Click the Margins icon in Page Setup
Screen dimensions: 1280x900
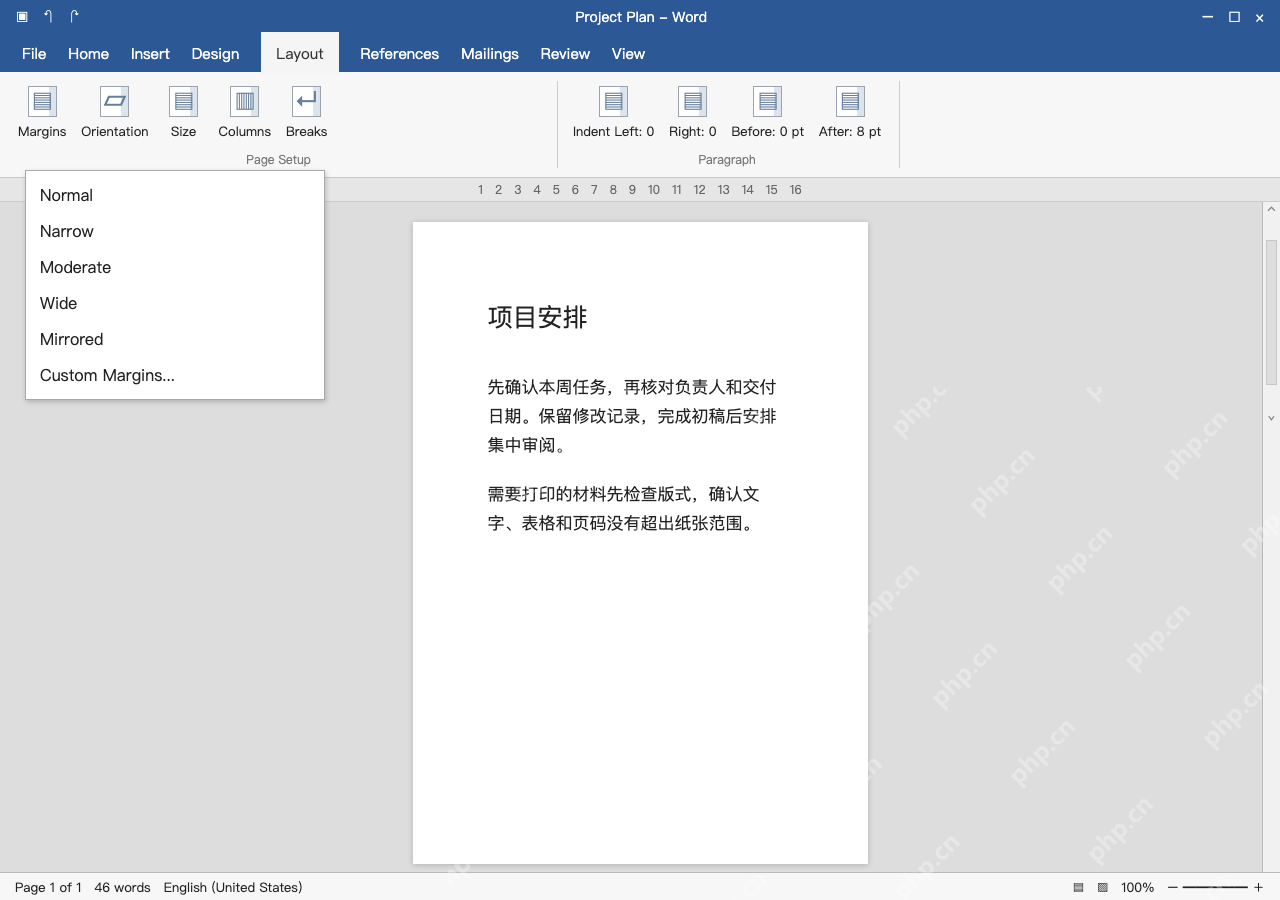coord(42,102)
